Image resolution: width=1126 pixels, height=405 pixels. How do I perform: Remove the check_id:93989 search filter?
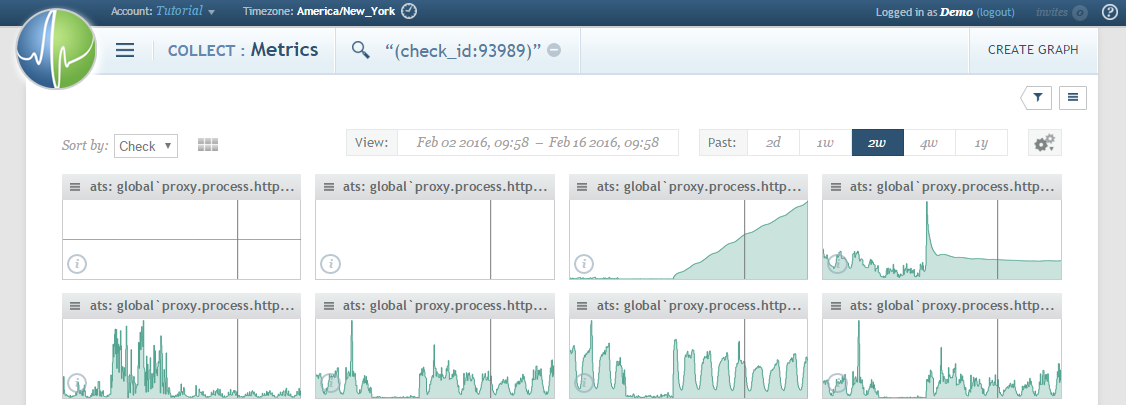coord(554,51)
